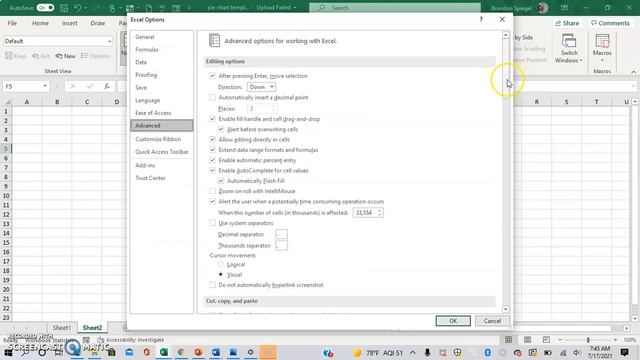Click the insert function fx icon
The width and height of the screenshot is (640, 360).
(x=107, y=86)
